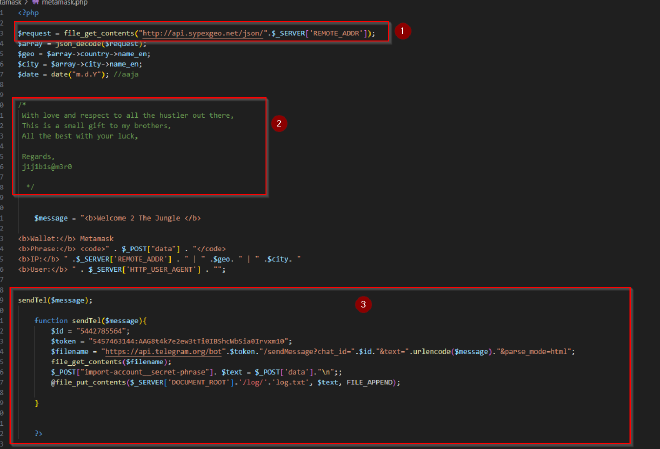Click the //aaja inline comment

click(x=126, y=74)
